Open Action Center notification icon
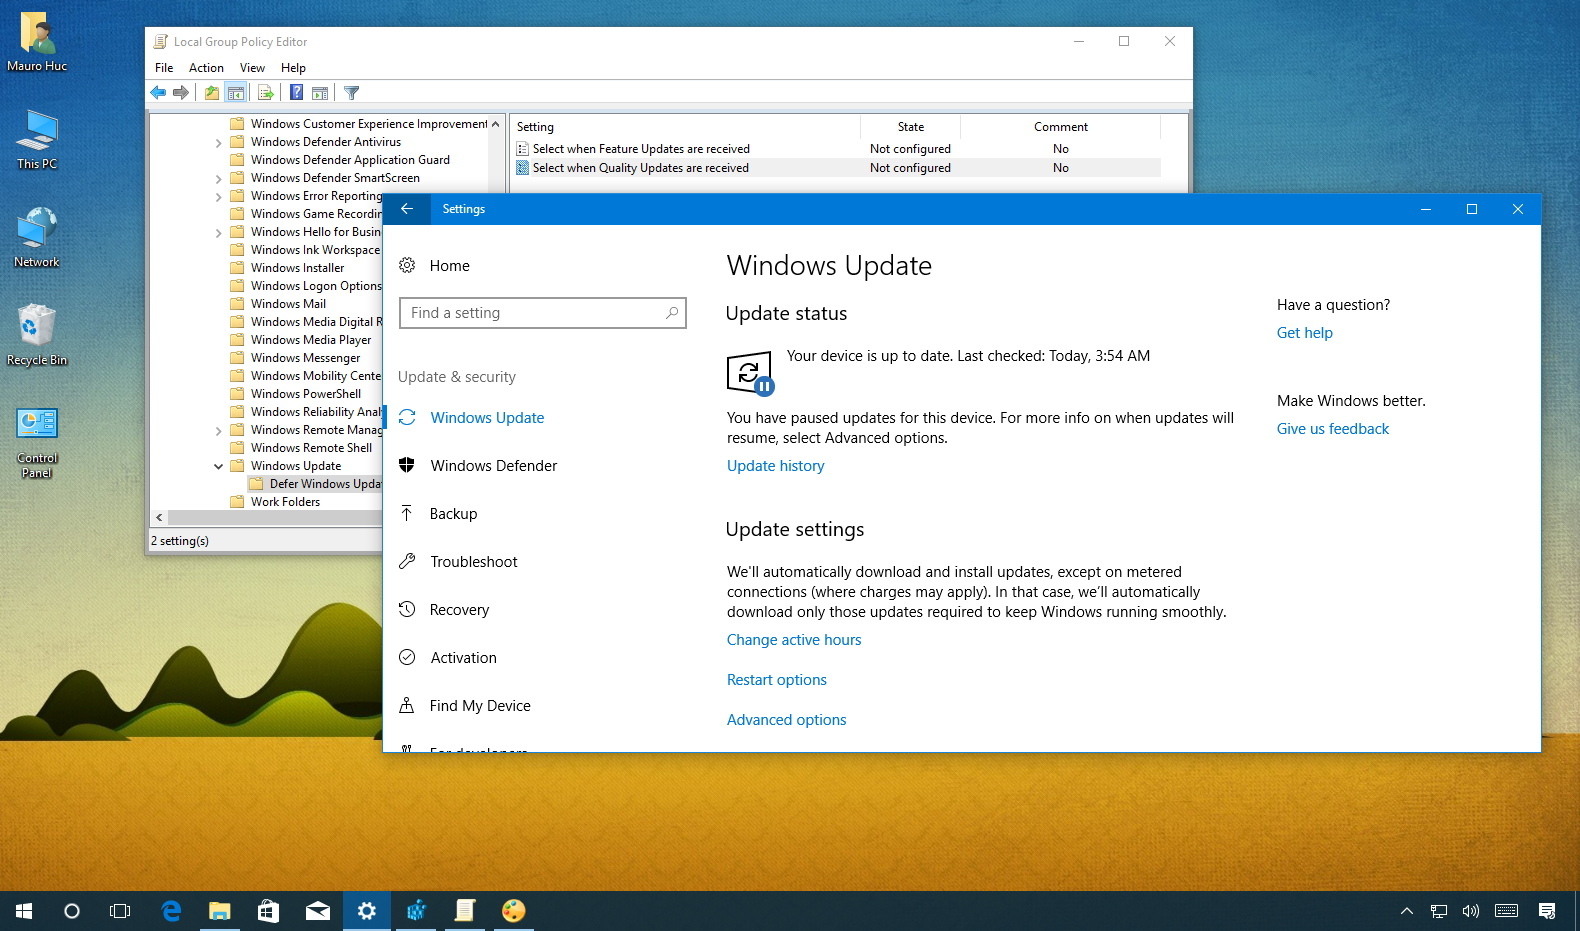The width and height of the screenshot is (1580, 931). point(1547,911)
